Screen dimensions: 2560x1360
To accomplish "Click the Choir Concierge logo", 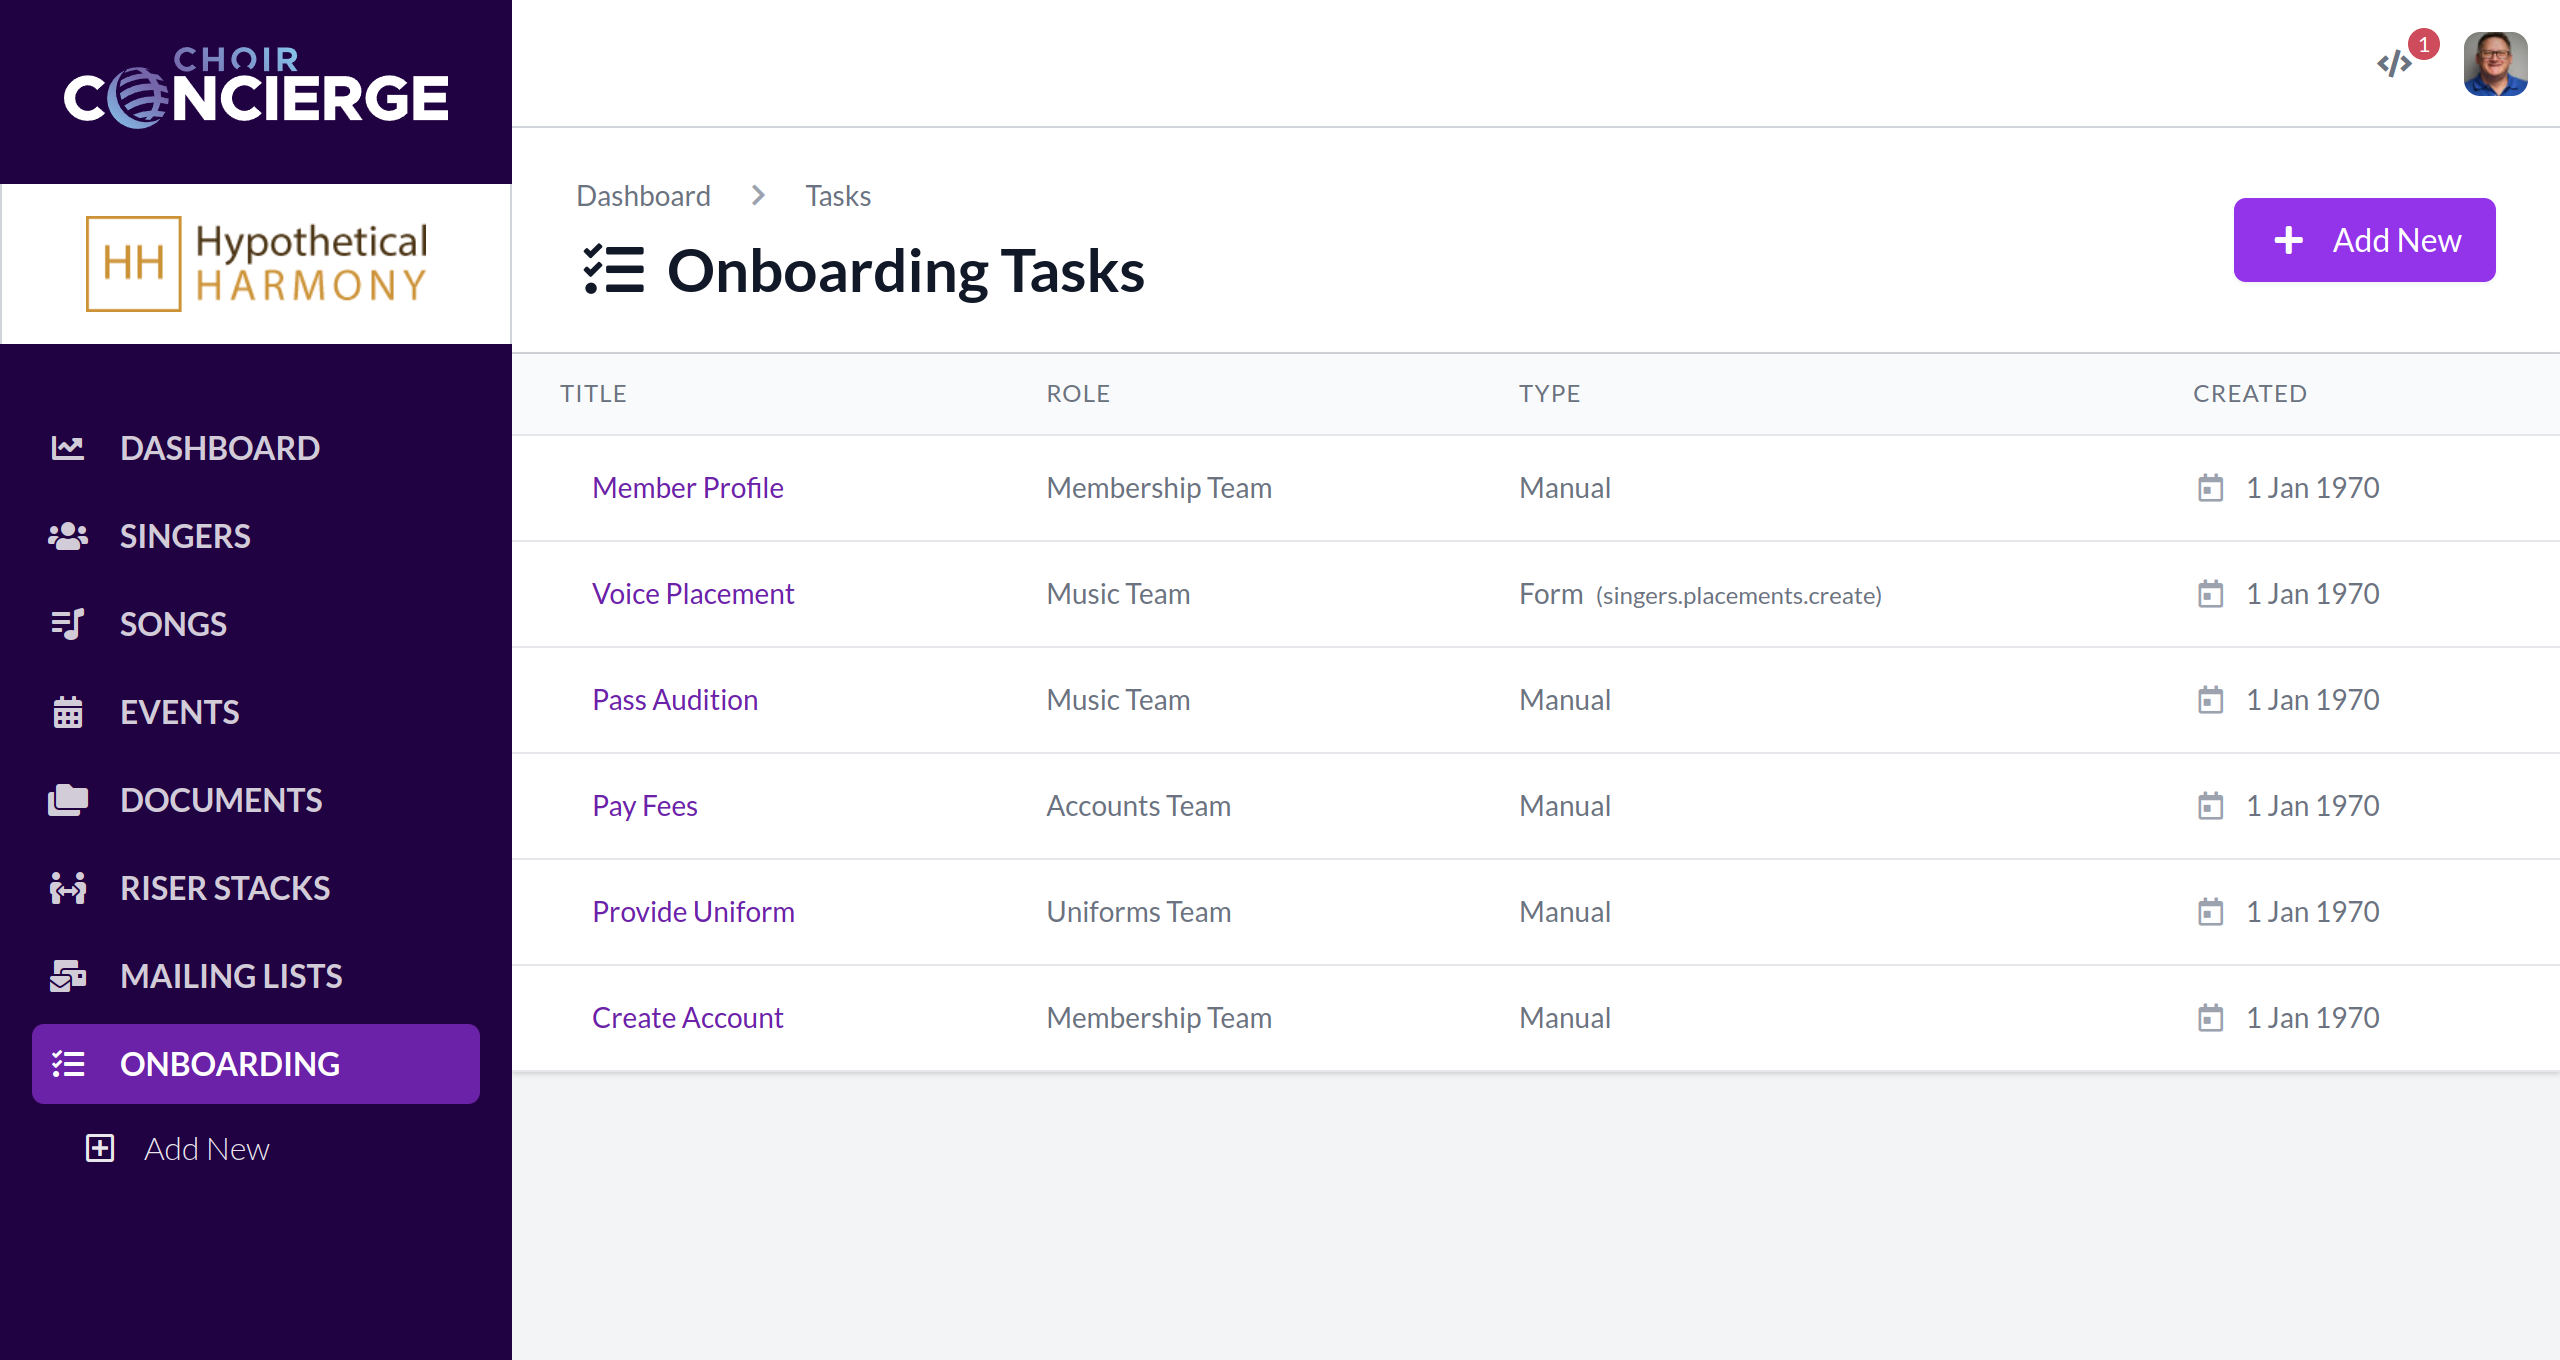I will (256, 88).
